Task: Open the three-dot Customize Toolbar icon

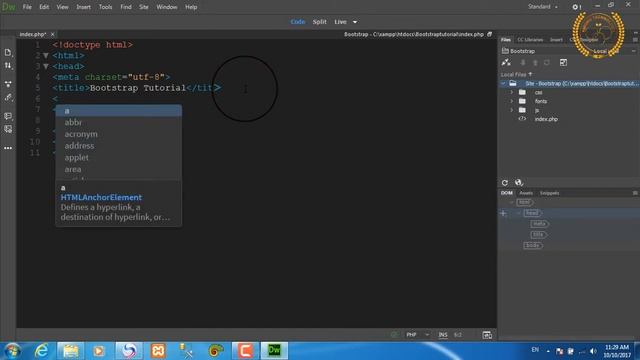Action: [8, 148]
